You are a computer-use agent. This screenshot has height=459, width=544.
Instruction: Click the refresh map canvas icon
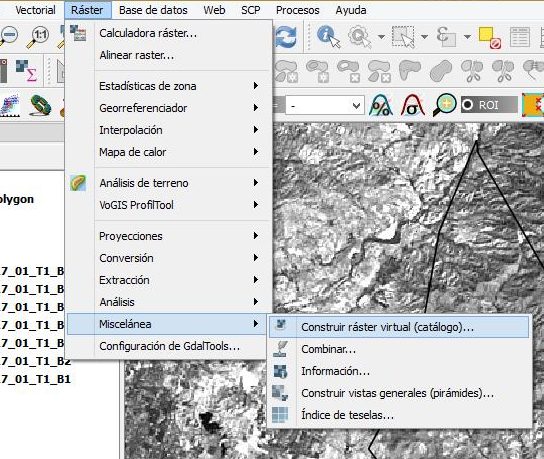coord(286,36)
